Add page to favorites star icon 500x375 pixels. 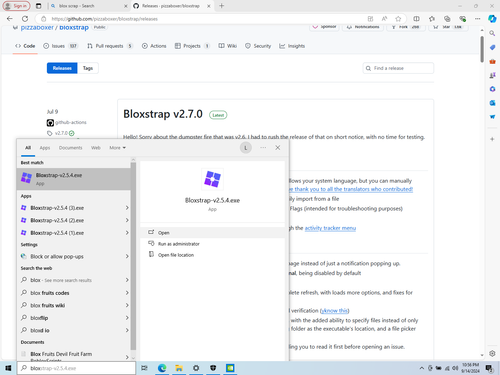tap(398, 19)
